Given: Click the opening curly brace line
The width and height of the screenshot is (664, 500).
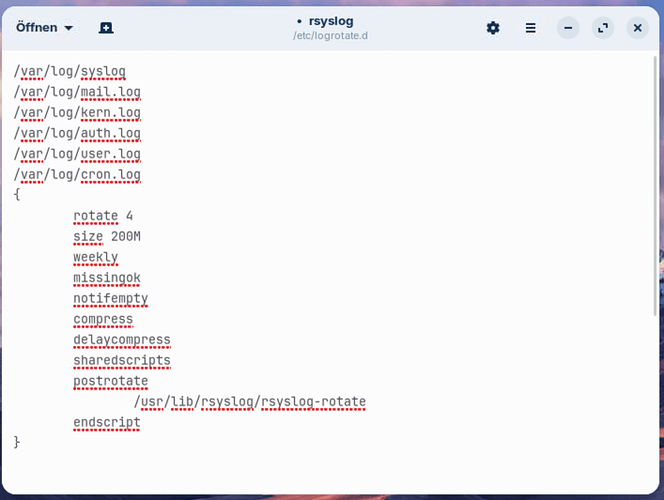Looking at the screenshot, I should pyautogui.click(x=17, y=195).
